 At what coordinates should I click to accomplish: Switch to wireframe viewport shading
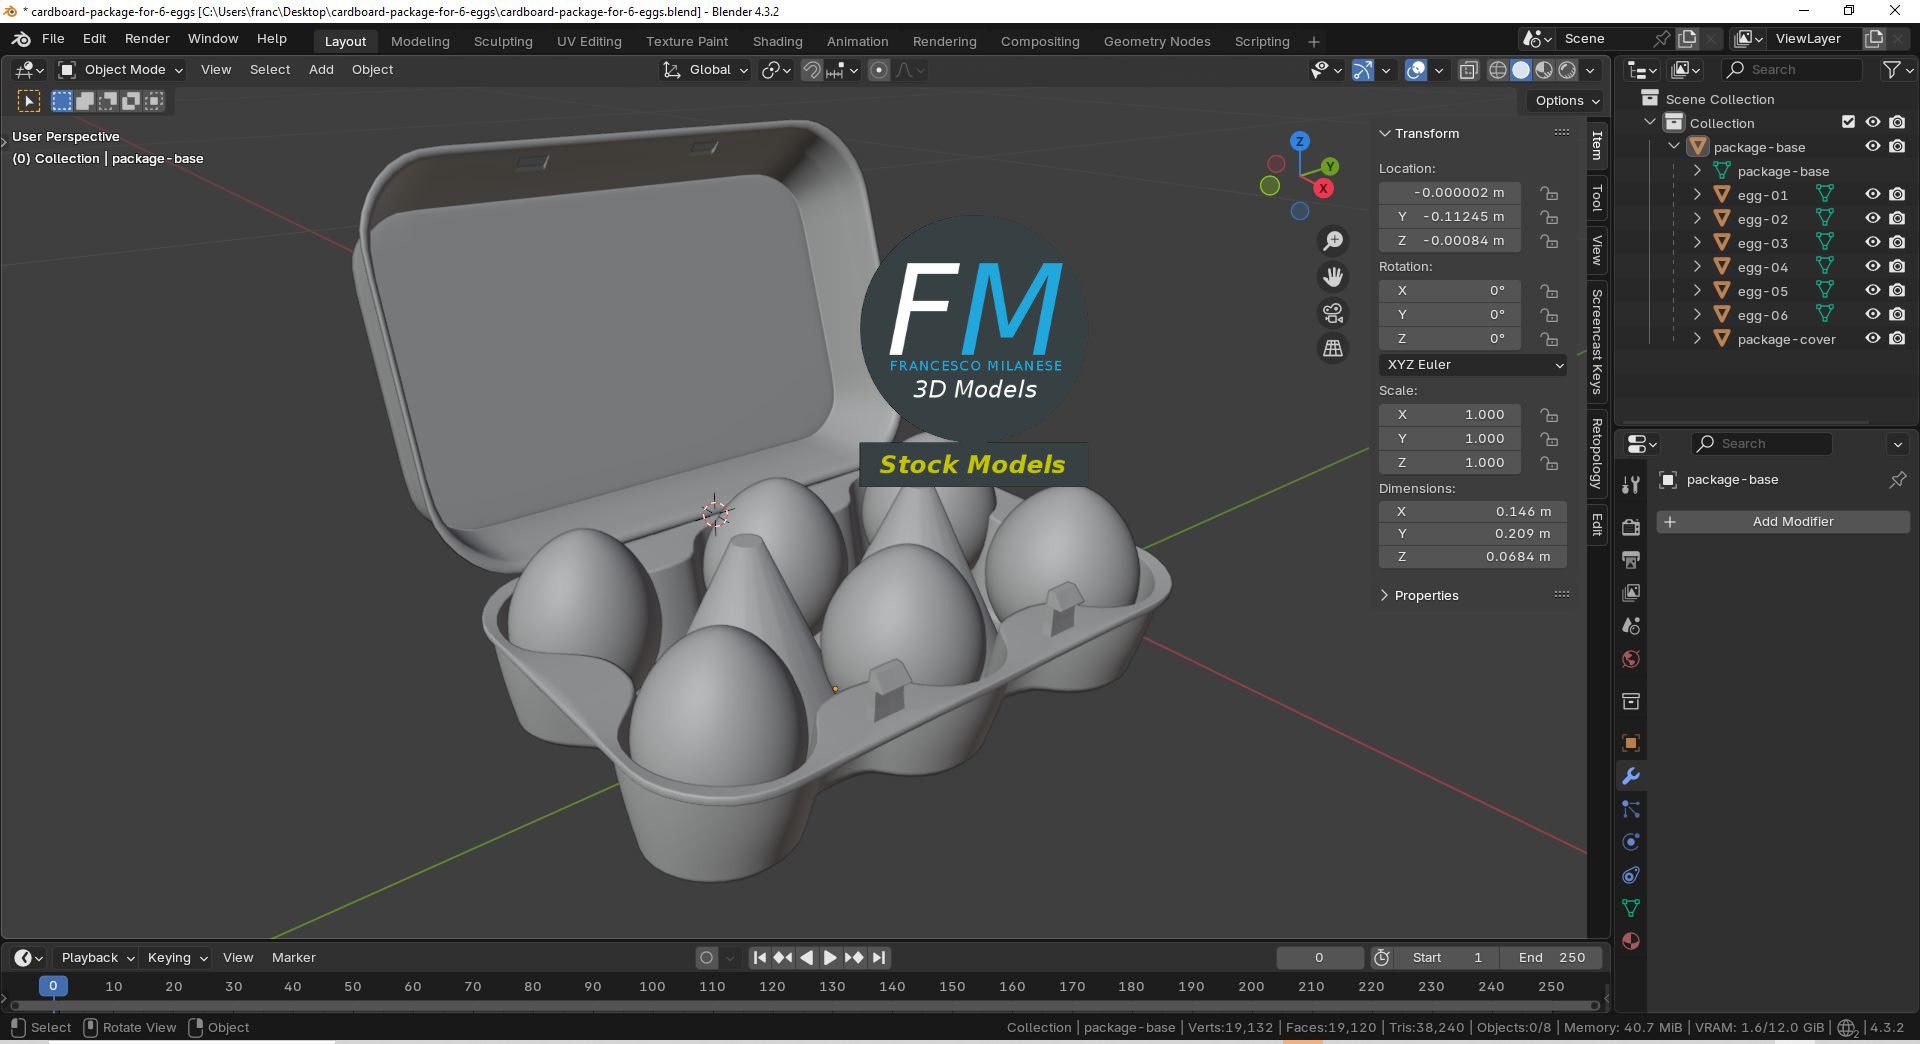click(x=1498, y=70)
